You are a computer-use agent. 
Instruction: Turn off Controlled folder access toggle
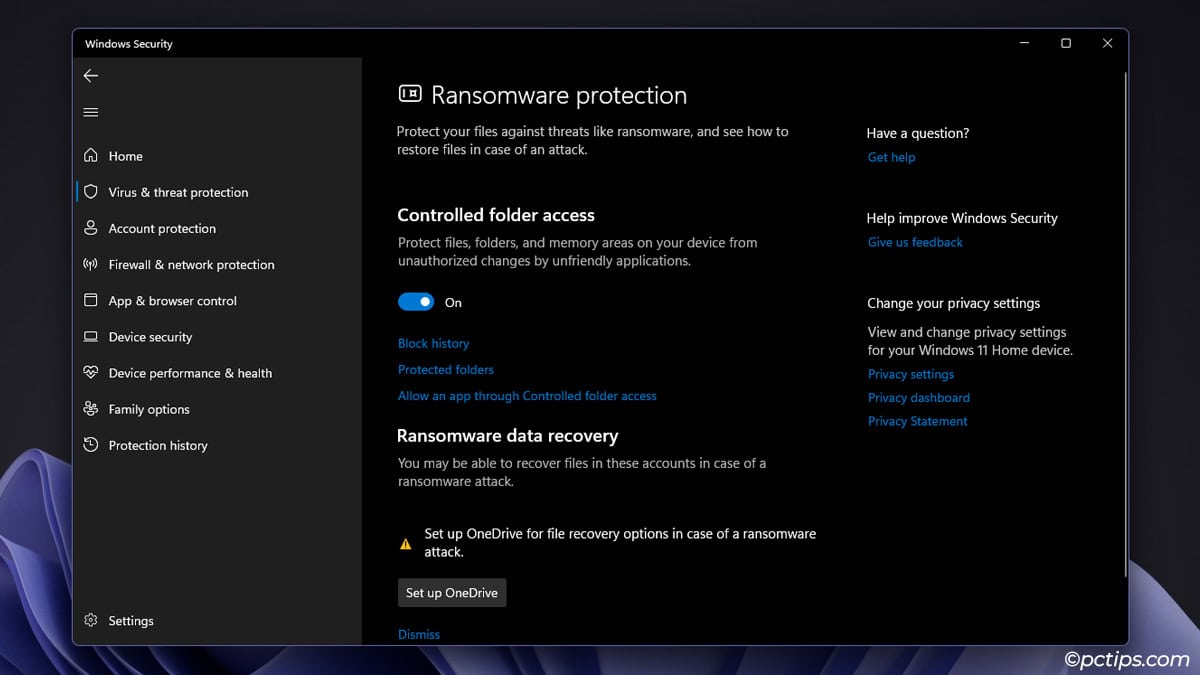(416, 302)
